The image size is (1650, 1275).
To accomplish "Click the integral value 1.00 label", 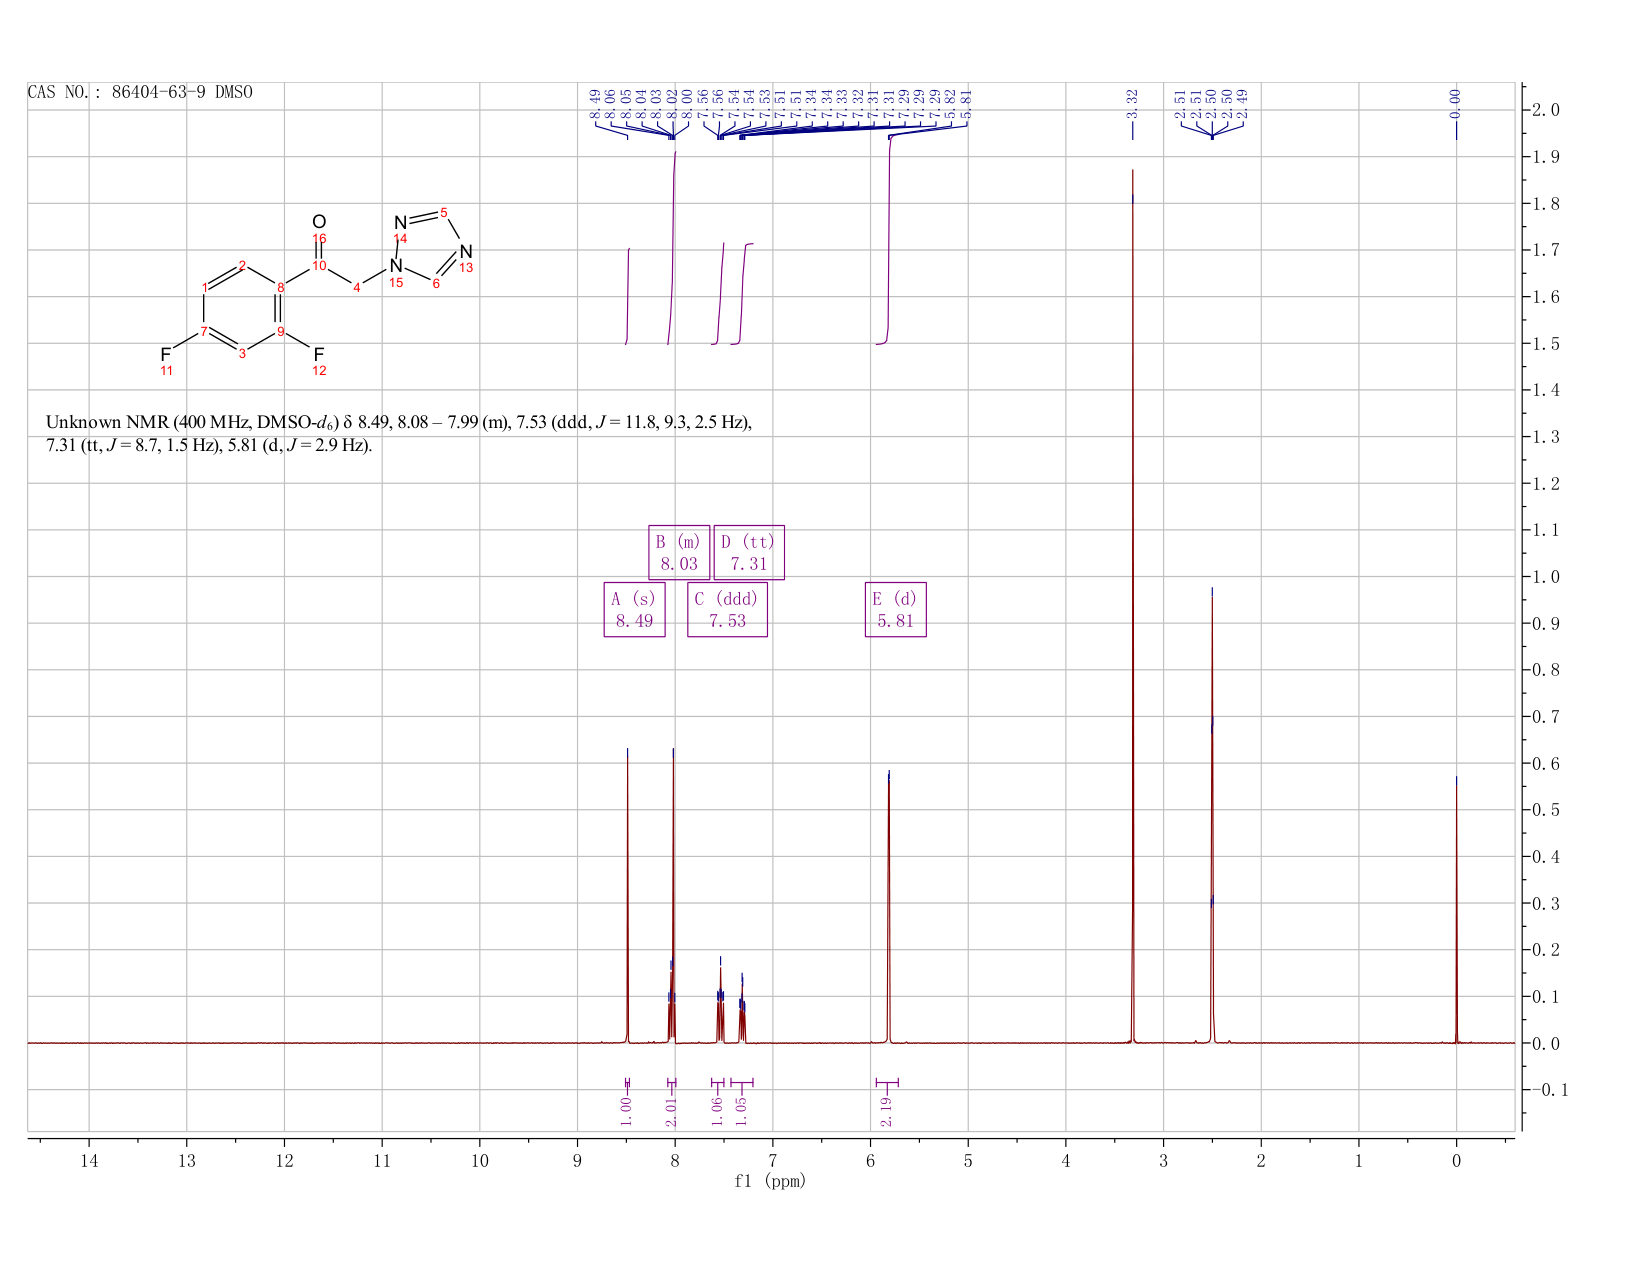I will point(626,1111).
